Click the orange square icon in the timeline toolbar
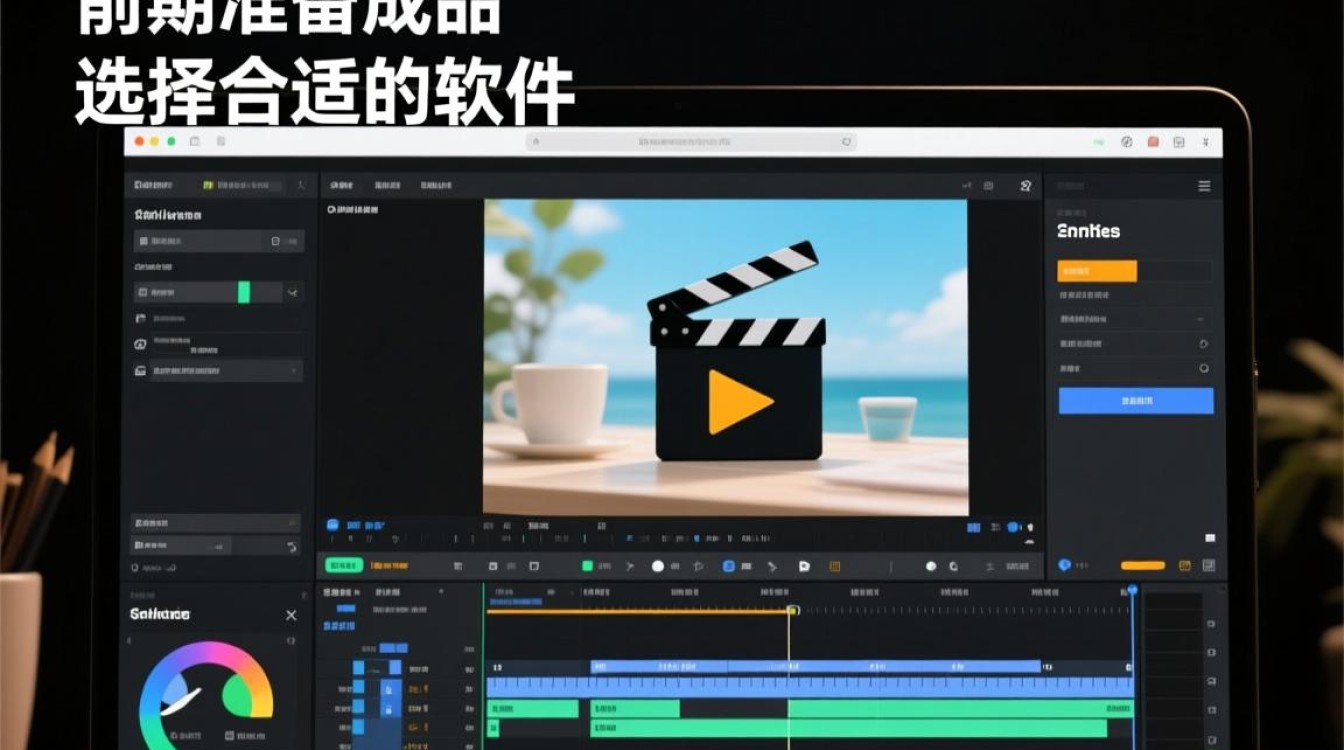Viewport: 1344px width, 750px height. [x=835, y=566]
